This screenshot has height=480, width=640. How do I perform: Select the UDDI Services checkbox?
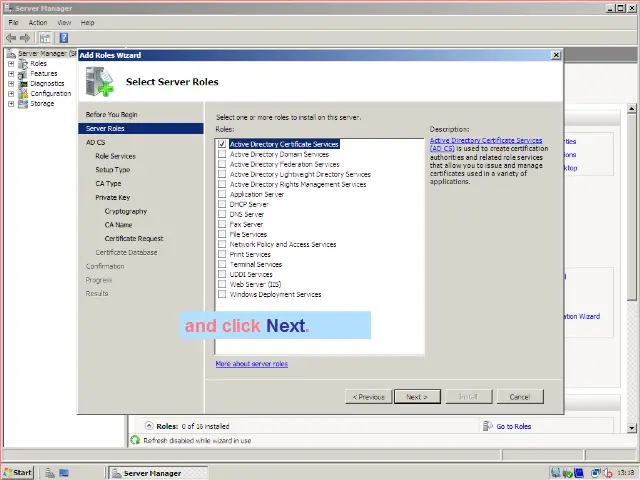coord(222,274)
